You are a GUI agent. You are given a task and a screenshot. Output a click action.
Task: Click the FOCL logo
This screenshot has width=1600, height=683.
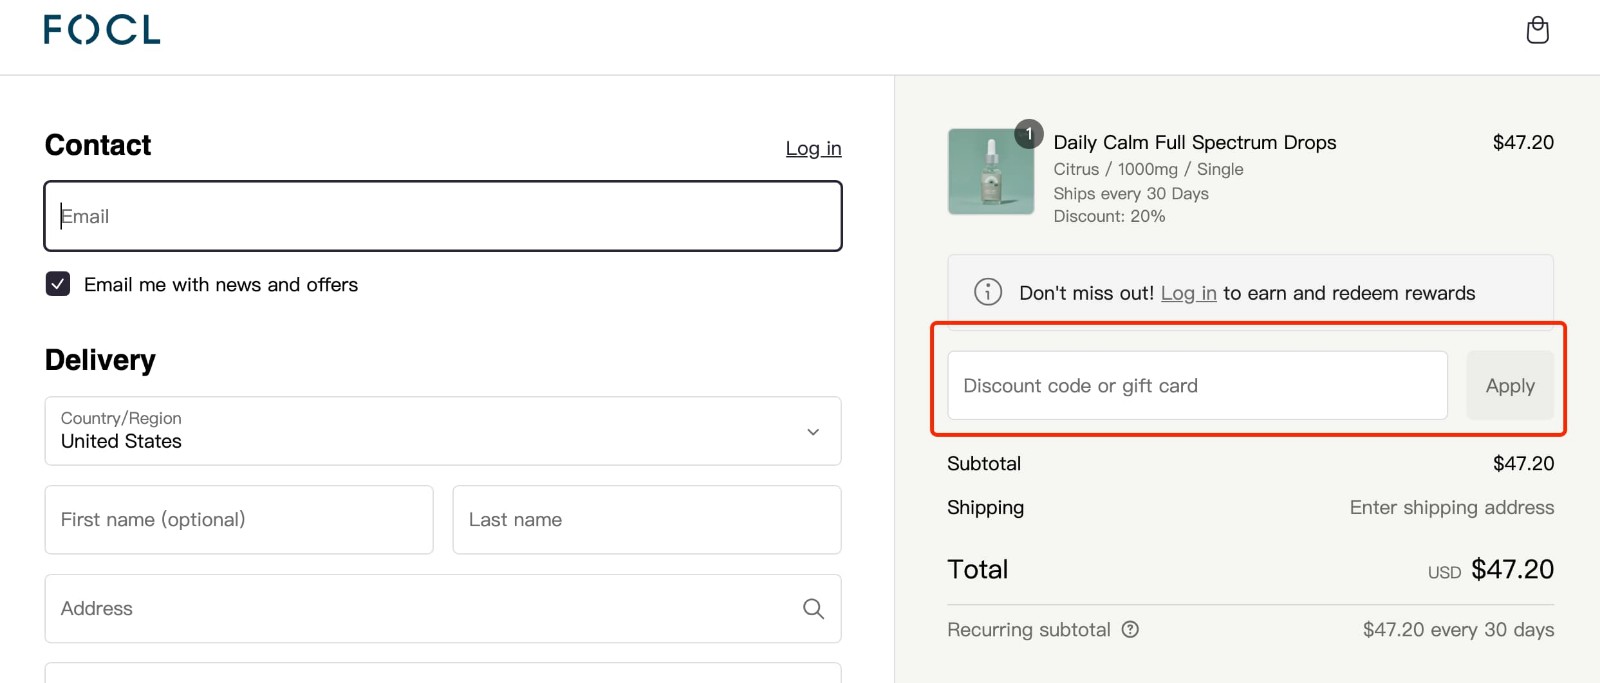pyautogui.click(x=100, y=30)
